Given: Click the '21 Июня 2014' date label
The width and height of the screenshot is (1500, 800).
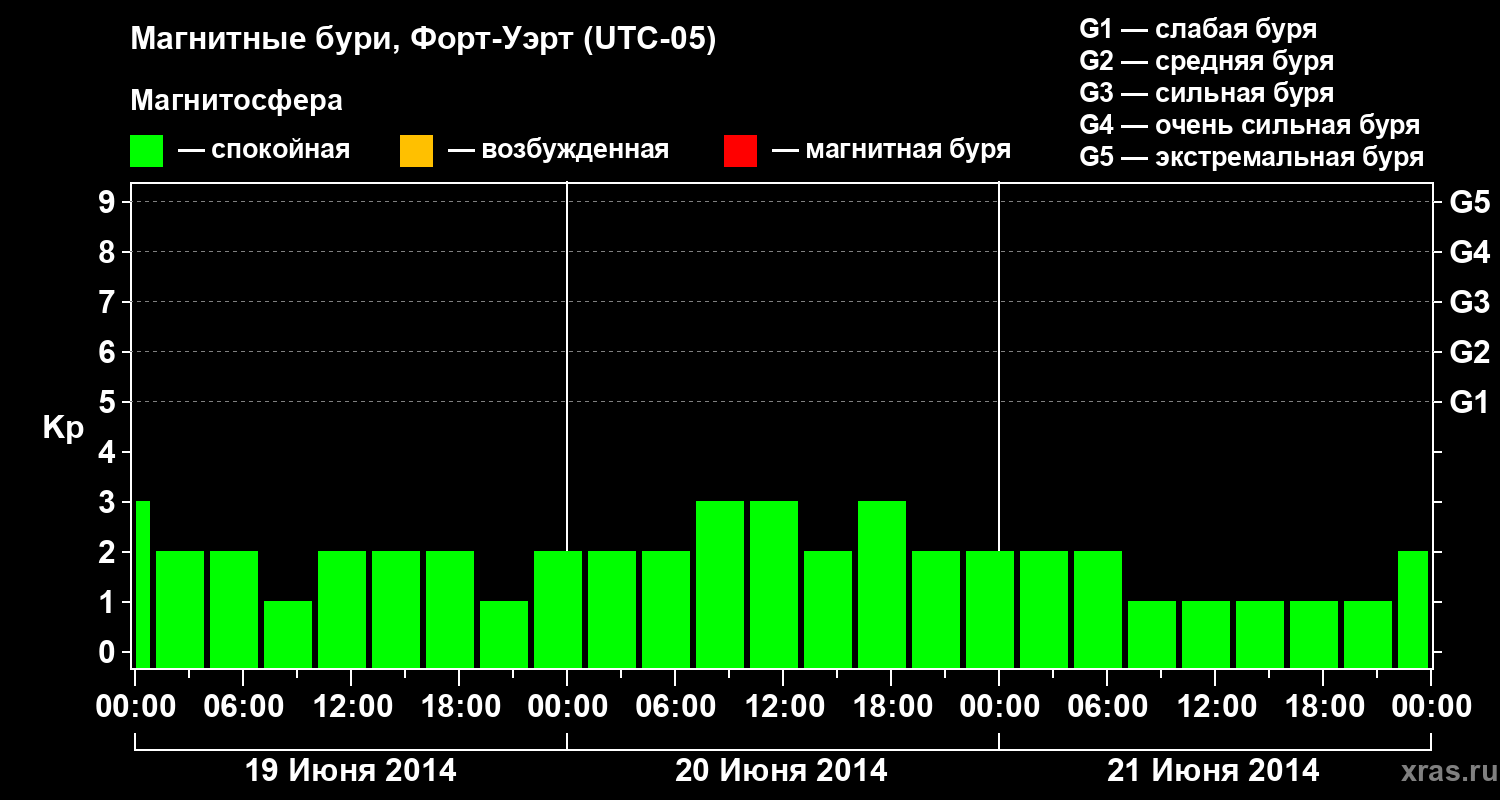Looking at the screenshot, I should click(1213, 771).
